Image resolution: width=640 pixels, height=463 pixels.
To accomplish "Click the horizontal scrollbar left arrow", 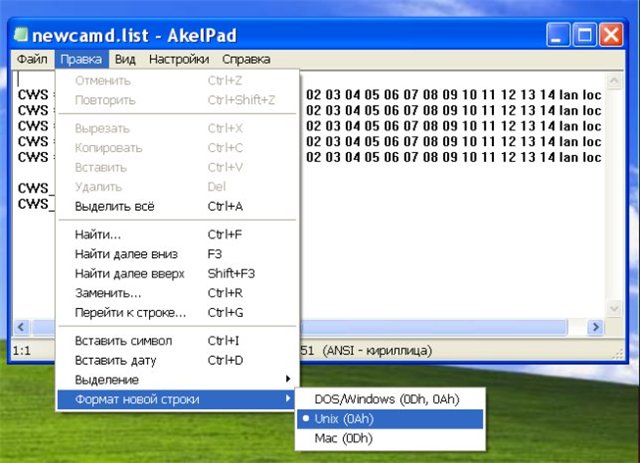I will 21,327.
